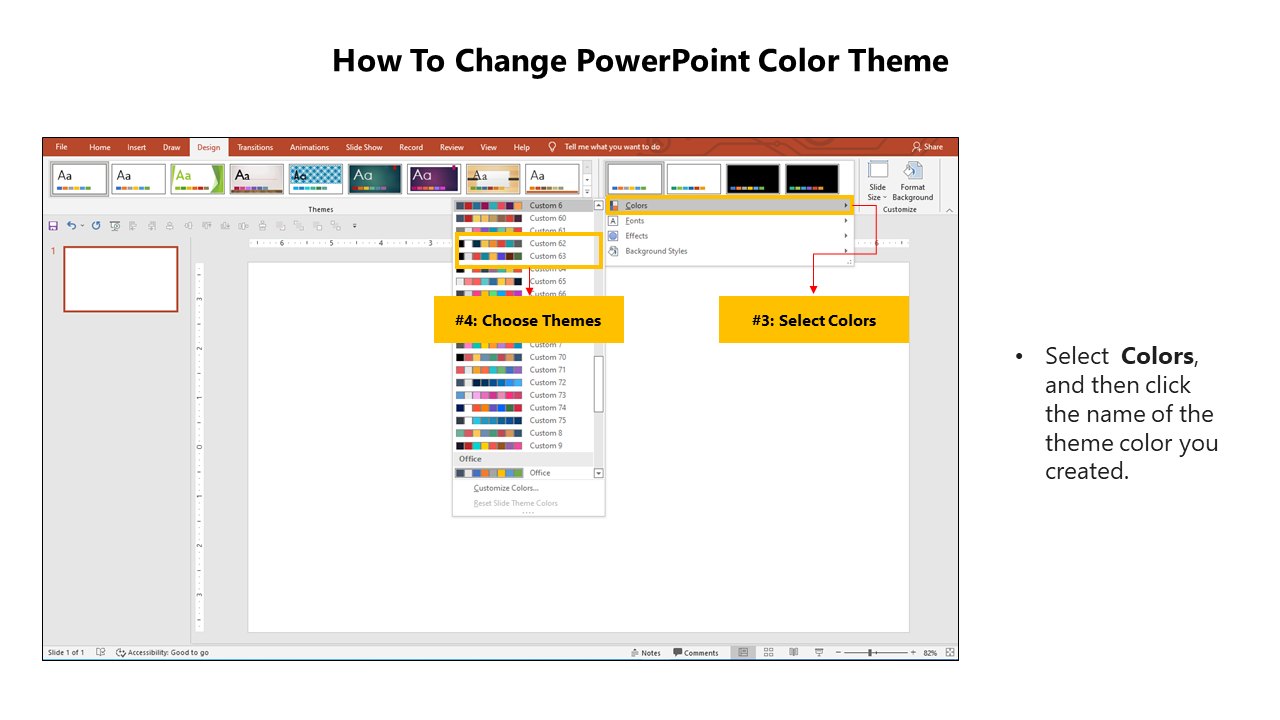Screen dimensions: 1280x720
Task: Click the Fit slide to window icon
Action: point(949,652)
